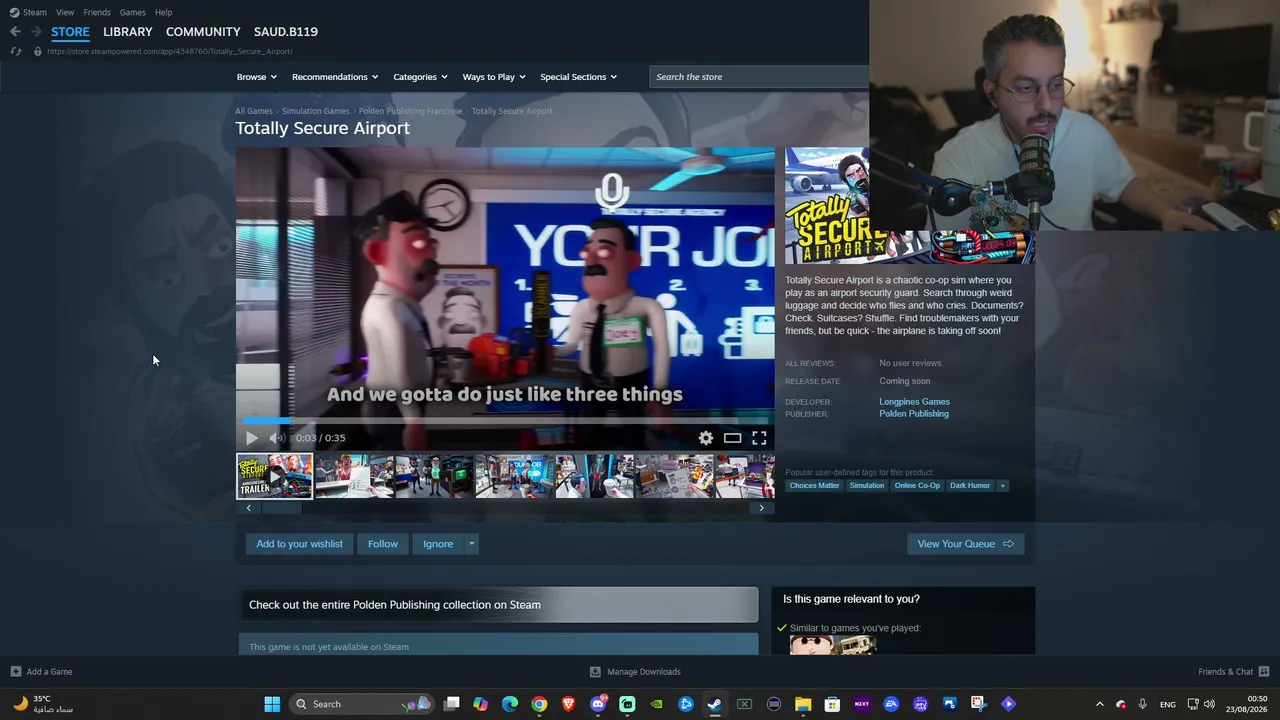Click the taskbar Search box
Viewport: 1280px width, 720px height.
361,704
